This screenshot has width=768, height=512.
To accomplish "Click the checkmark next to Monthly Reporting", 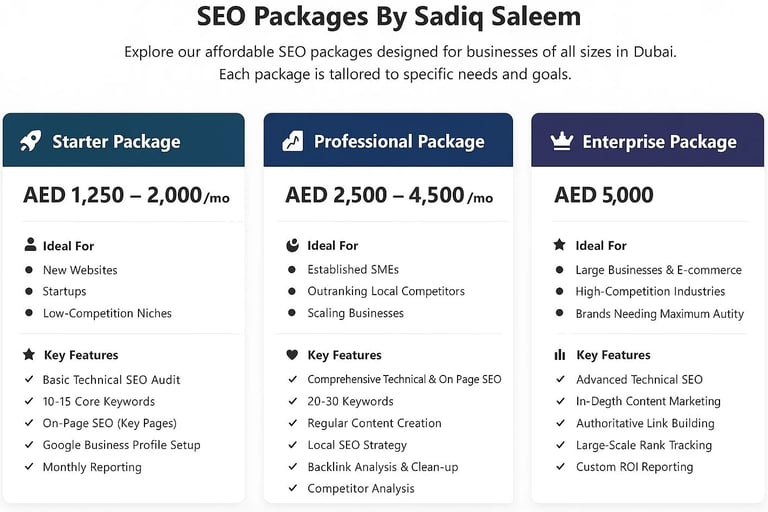I will [x=29, y=467].
